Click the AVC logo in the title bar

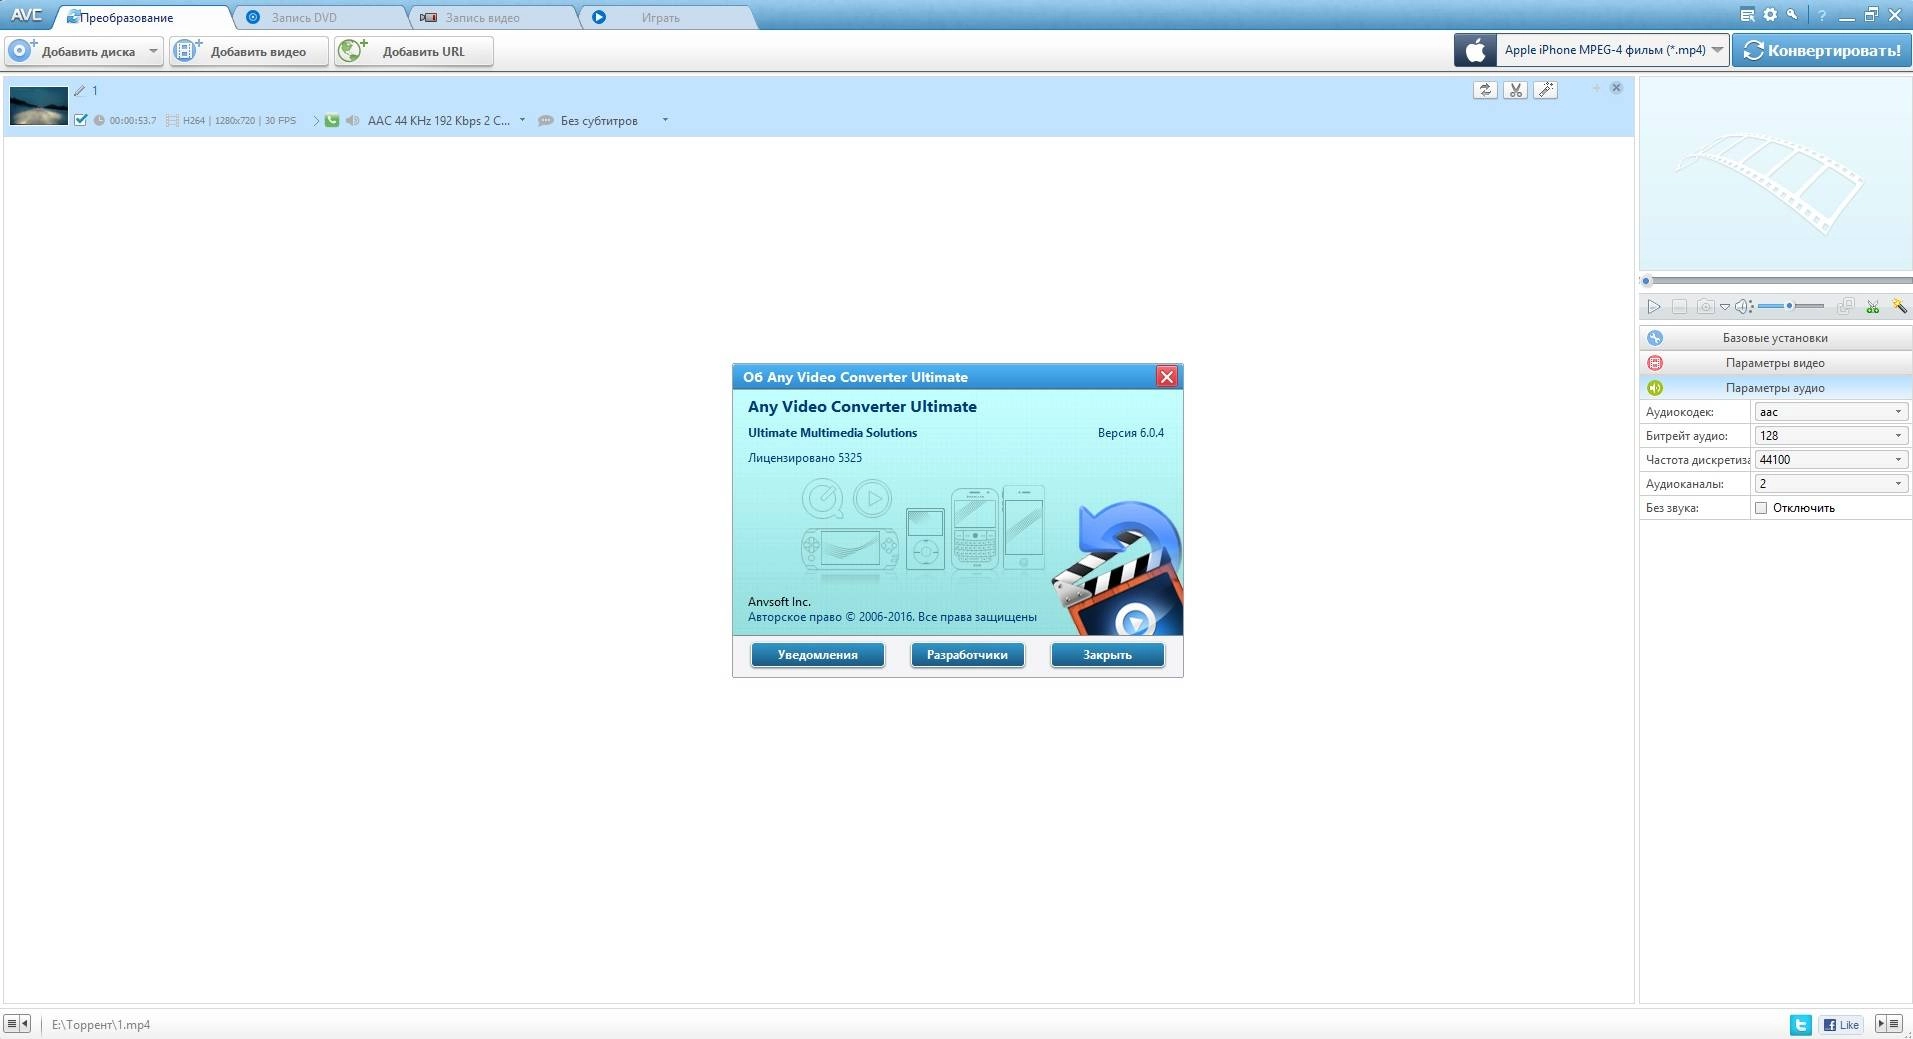27,15
